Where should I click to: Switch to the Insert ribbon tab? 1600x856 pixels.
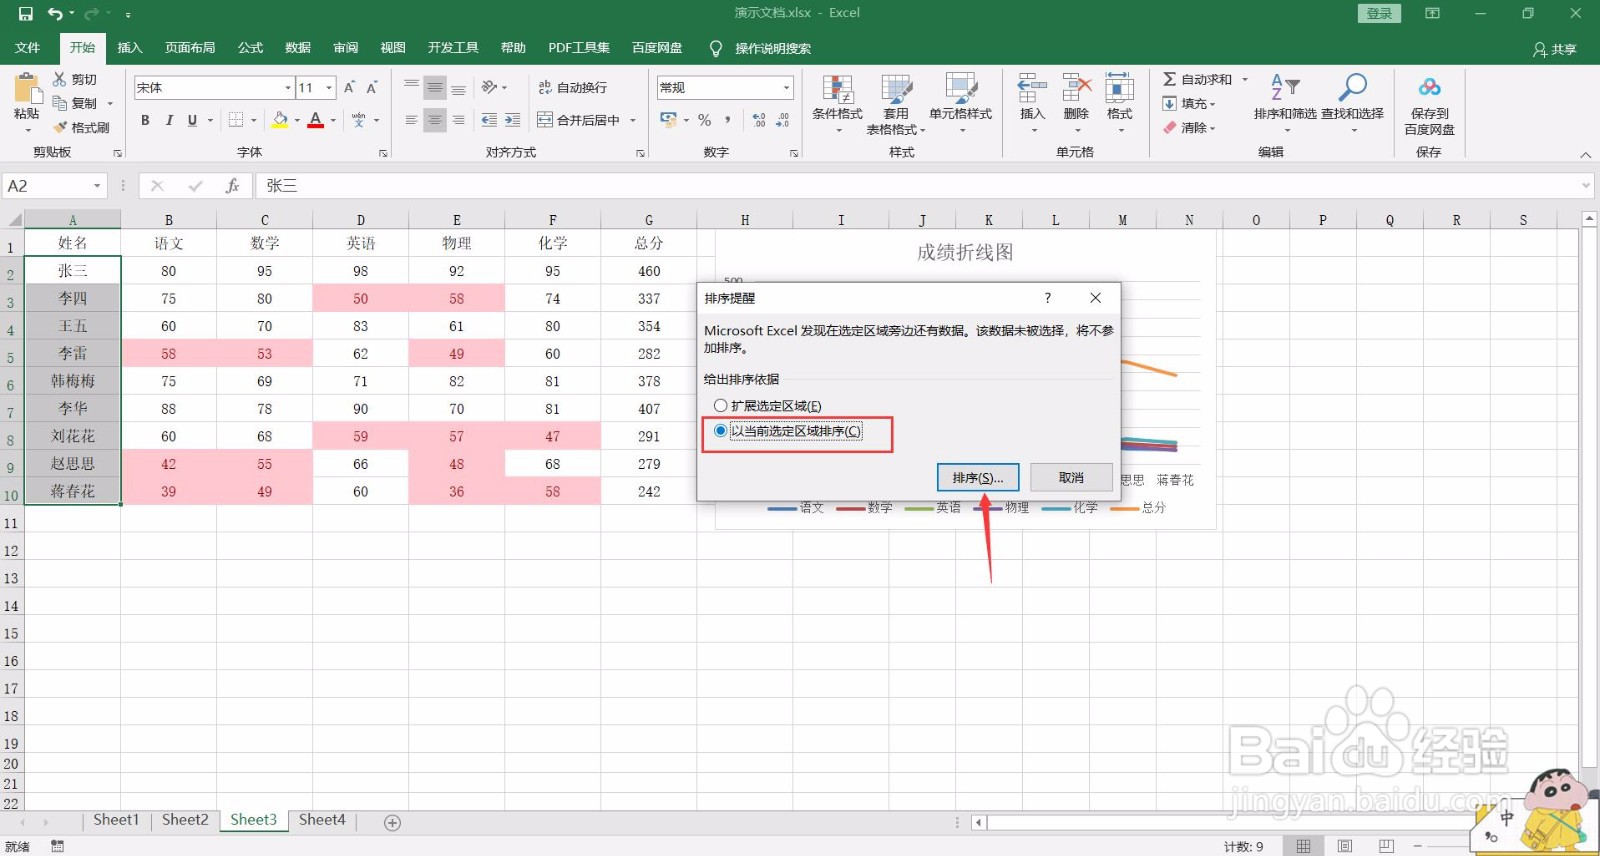(x=130, y=48)
